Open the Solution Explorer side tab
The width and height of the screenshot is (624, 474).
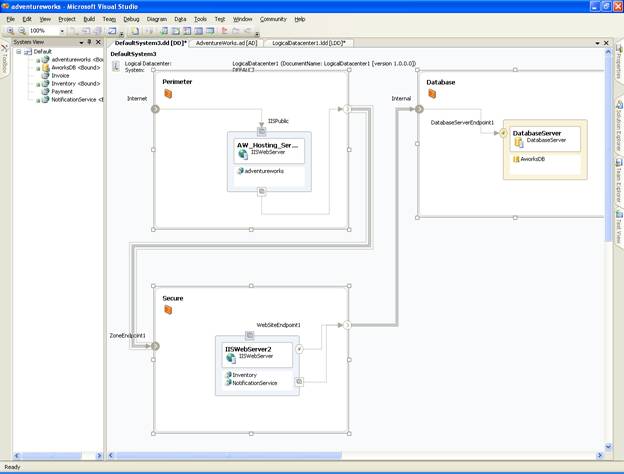(620, 125)
